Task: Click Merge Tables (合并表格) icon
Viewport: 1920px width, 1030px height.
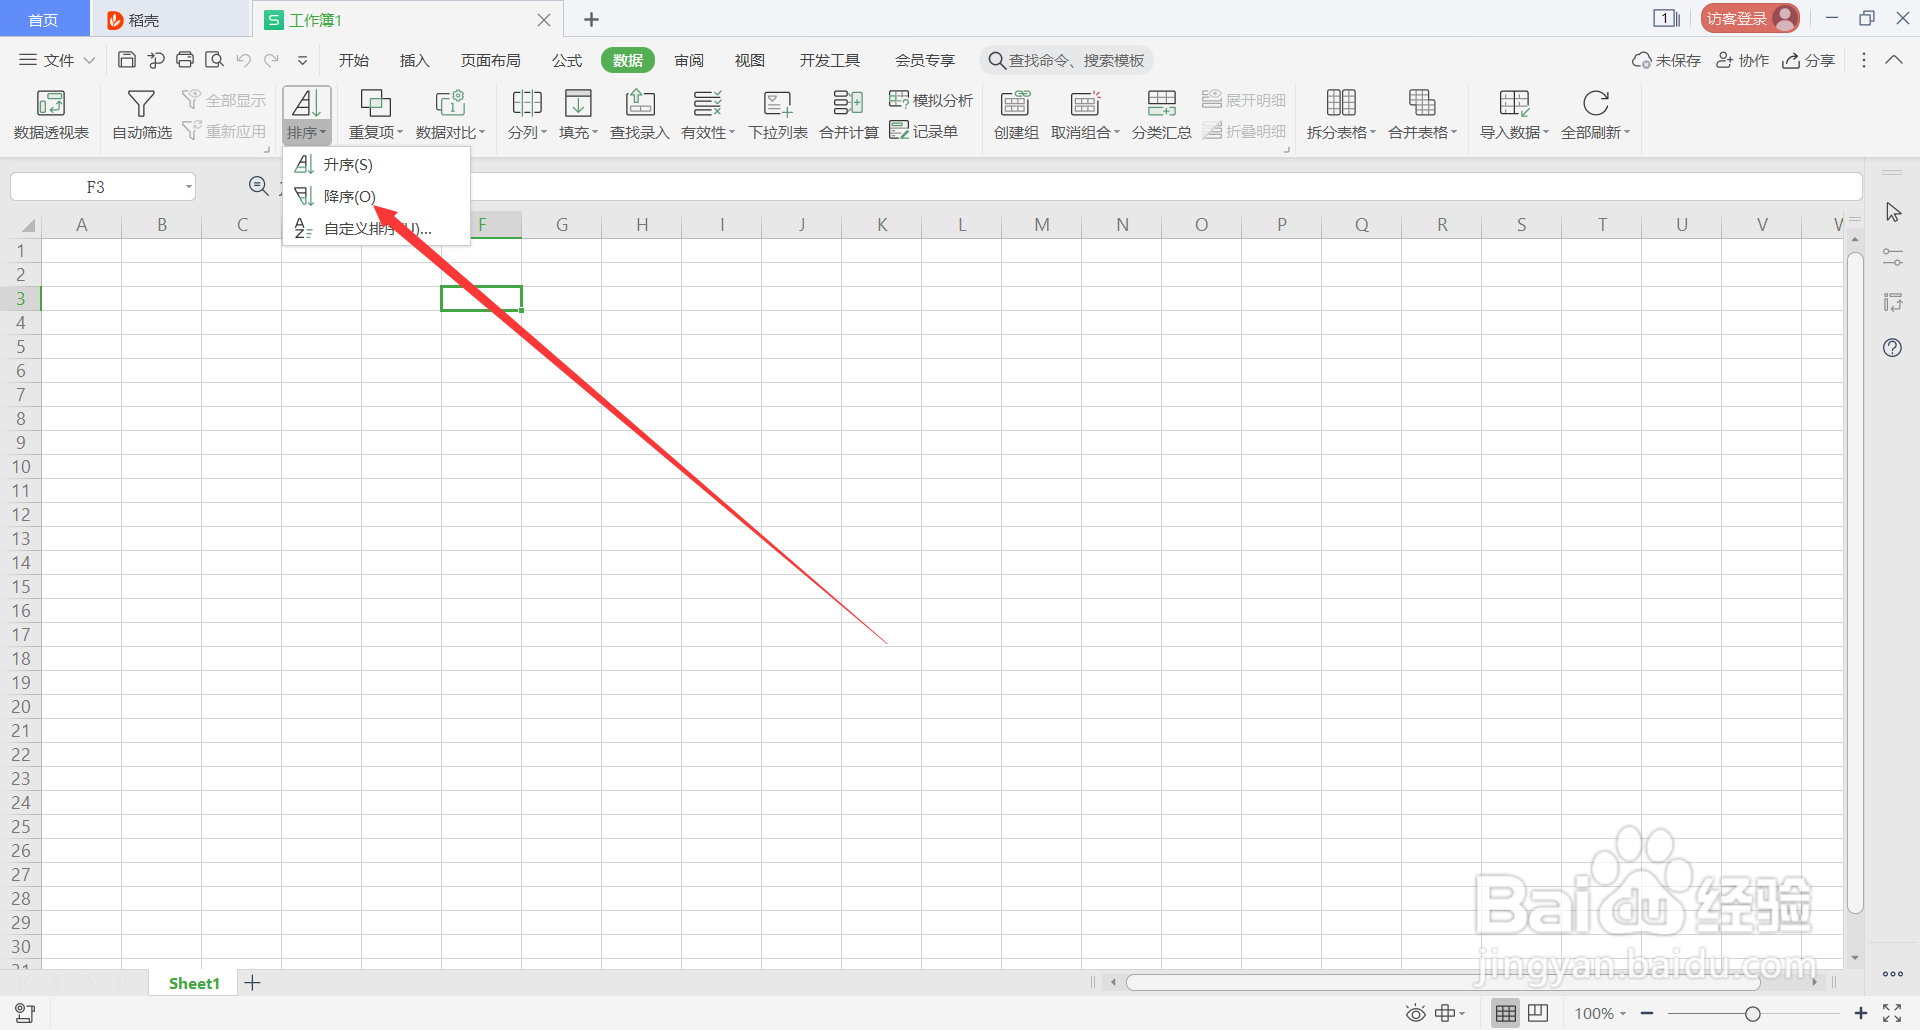Action: pyautogui.click(x=1422, y=103)
